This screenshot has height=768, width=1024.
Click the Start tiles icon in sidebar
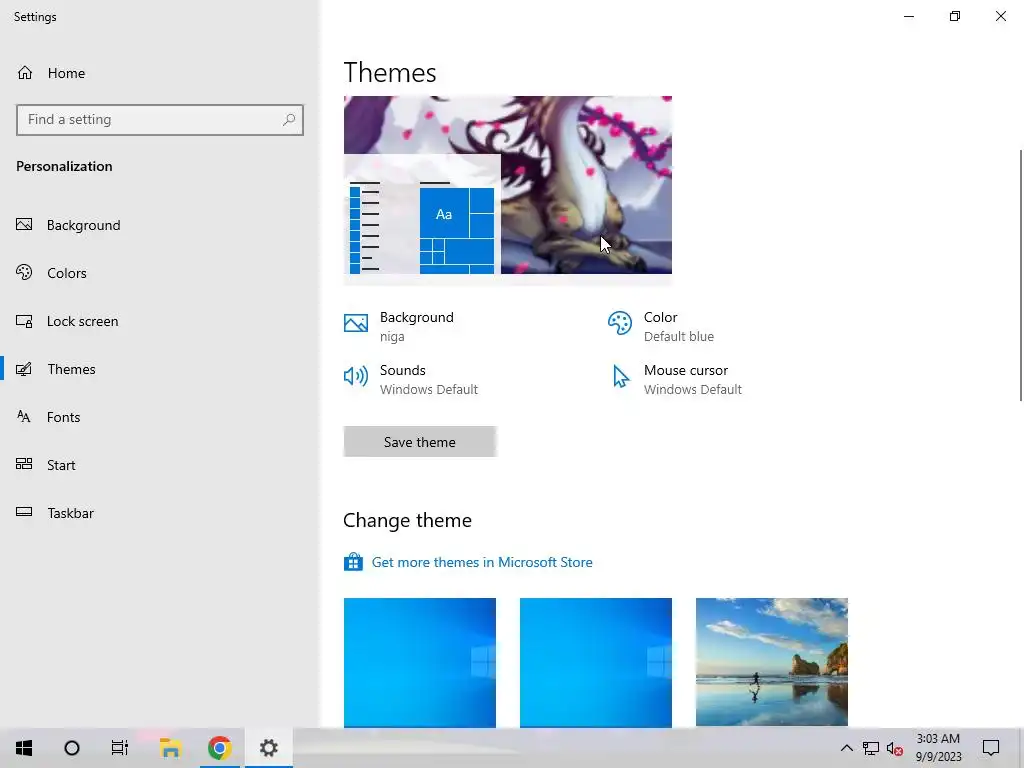point(24,464)
